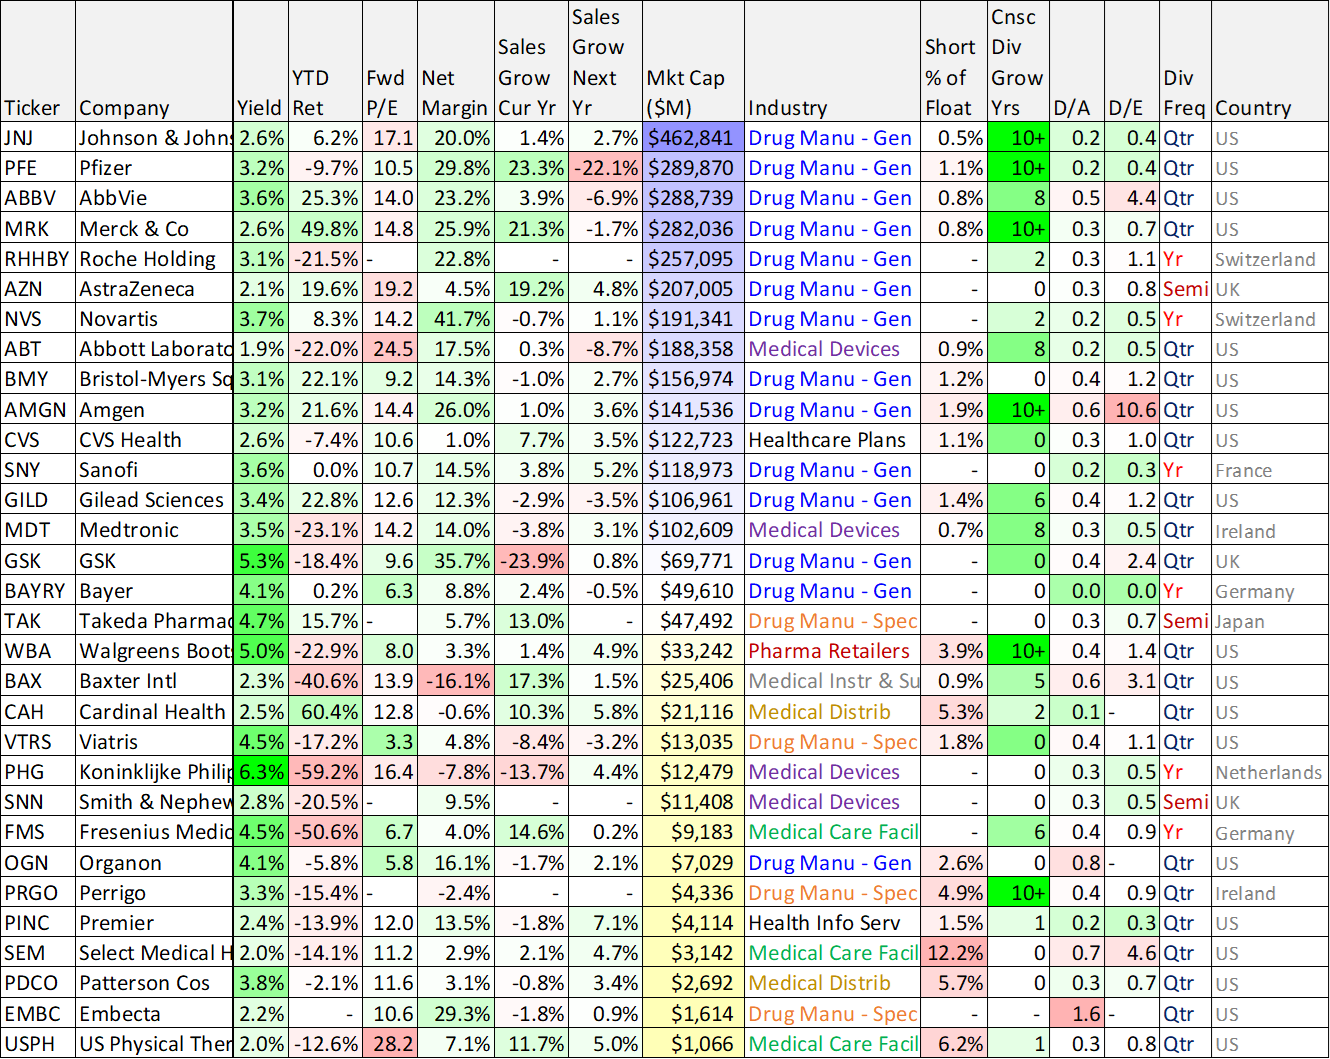Click the Ticker column header
The width and height of the screenshot is (1330, 1059).
38,62
